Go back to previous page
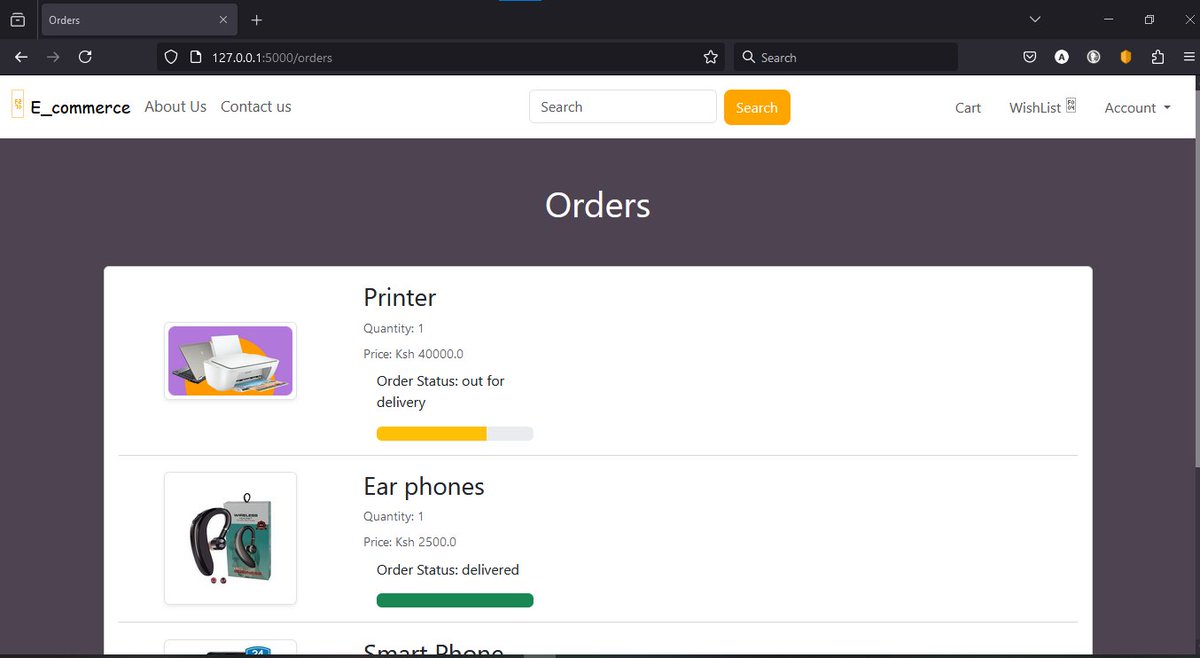 click(21, 57)
